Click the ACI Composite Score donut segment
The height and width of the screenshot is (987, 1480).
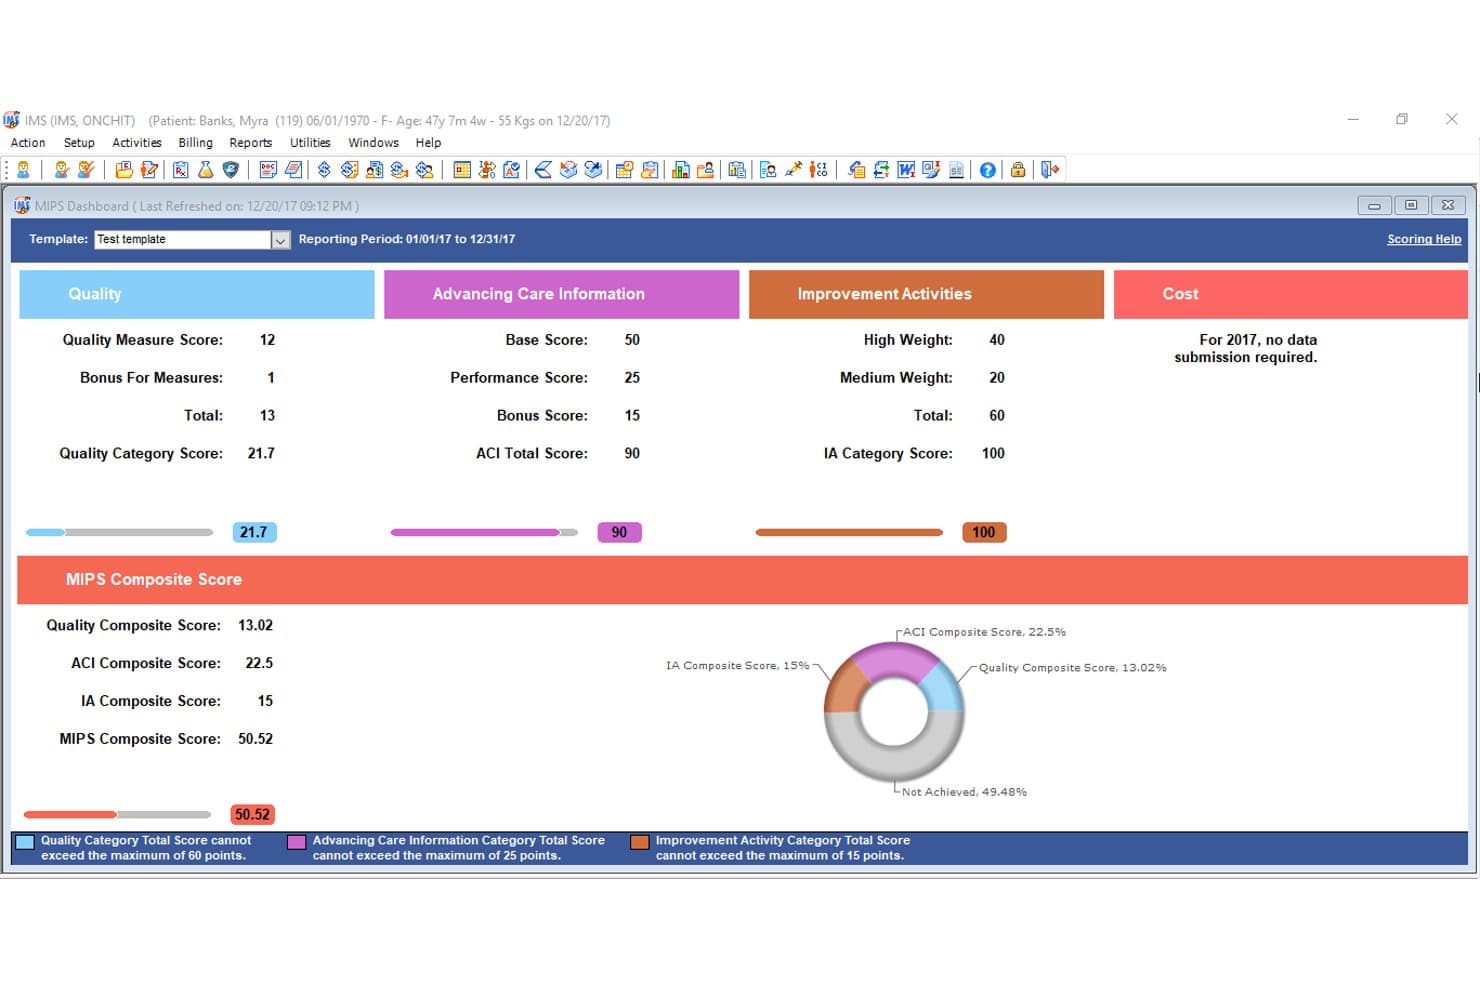point(894,661)
